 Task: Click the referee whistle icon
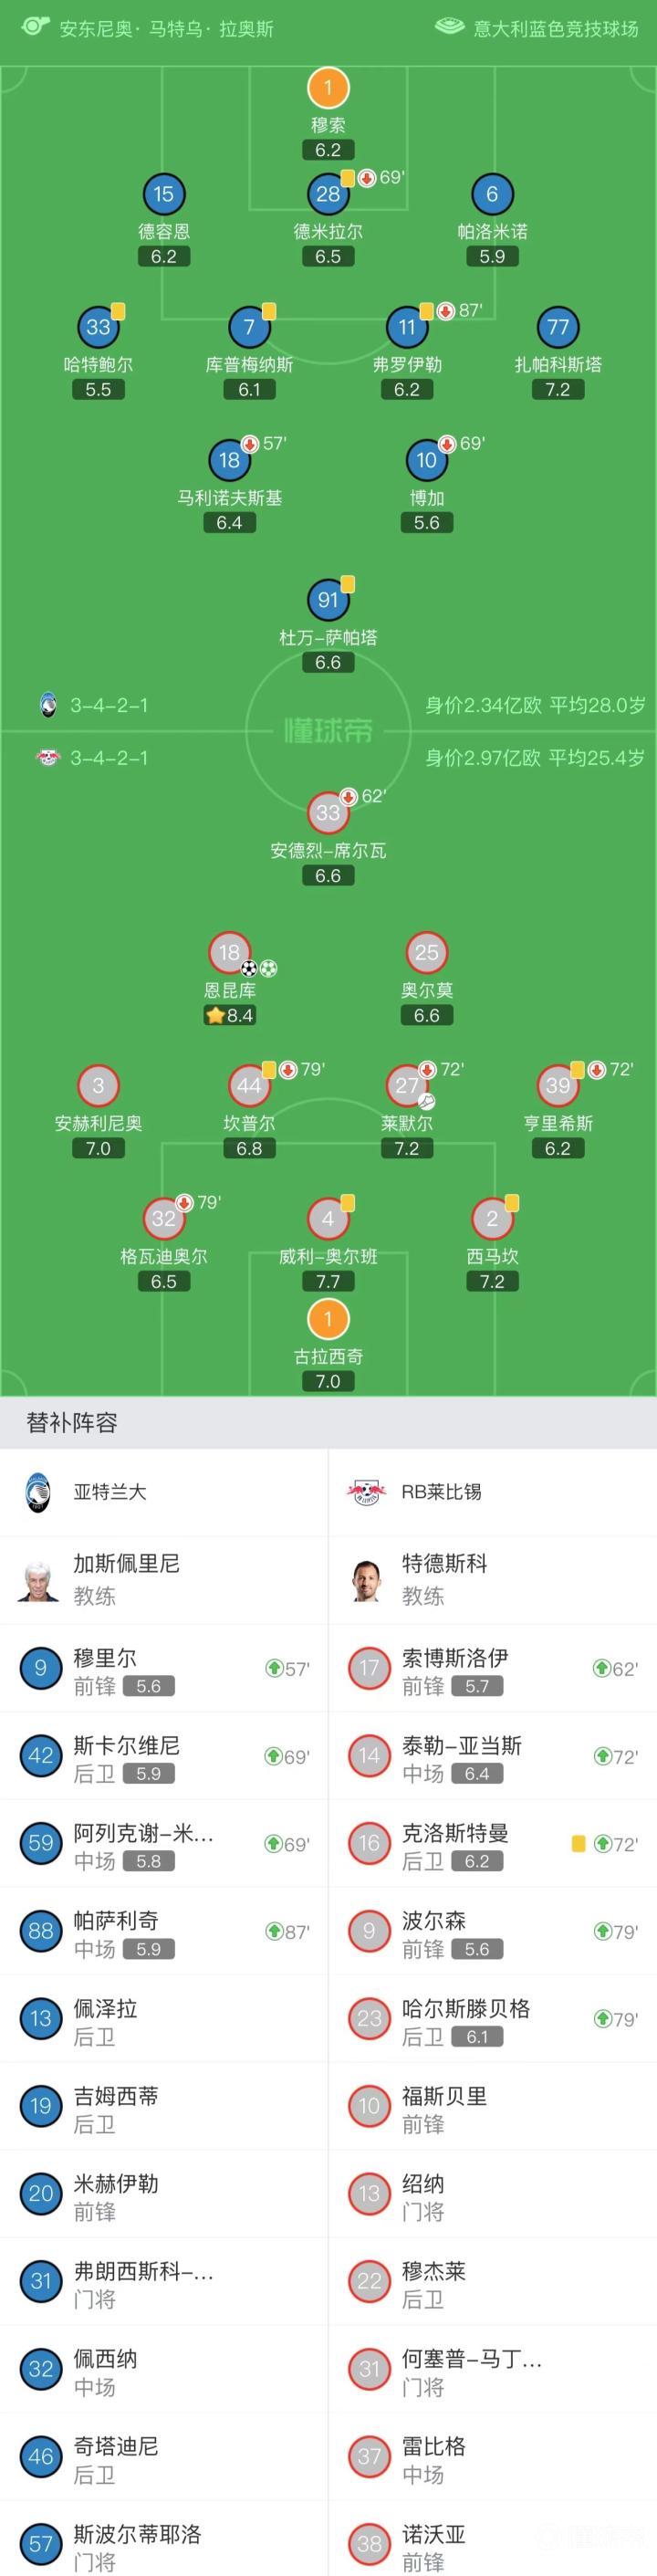coord(35,27)
